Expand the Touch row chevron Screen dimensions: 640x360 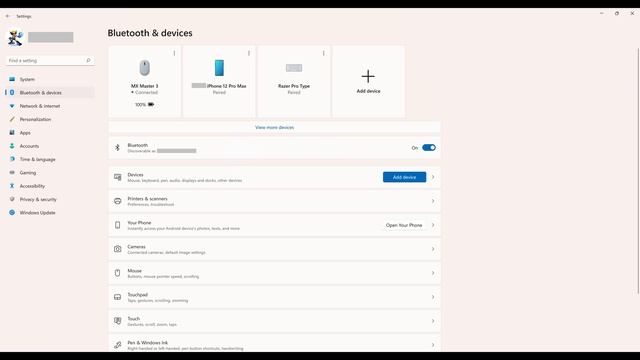[x=433, y=321]
